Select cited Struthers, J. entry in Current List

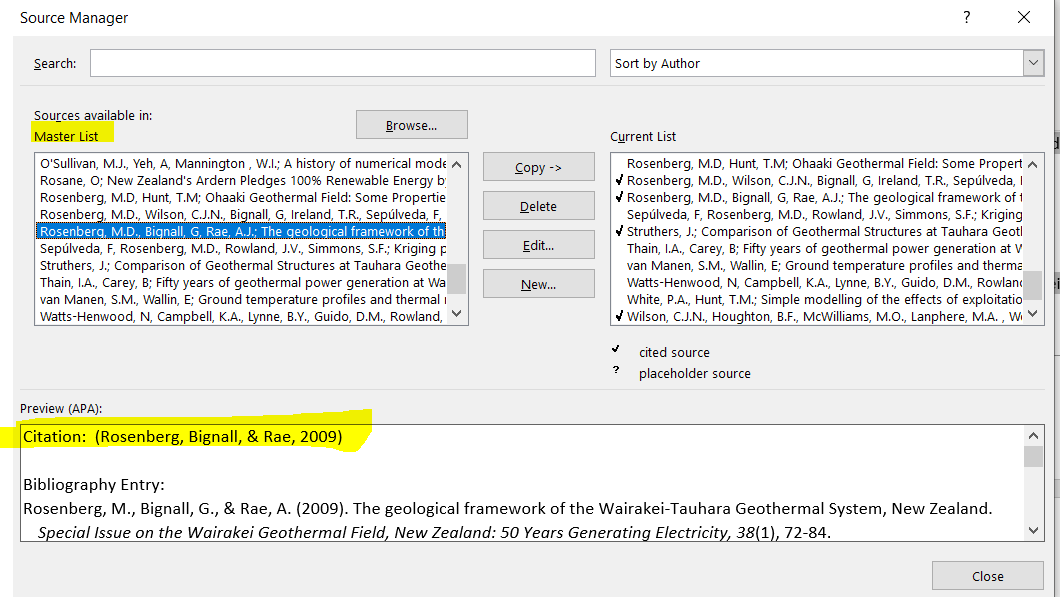(x=818, y=231)
